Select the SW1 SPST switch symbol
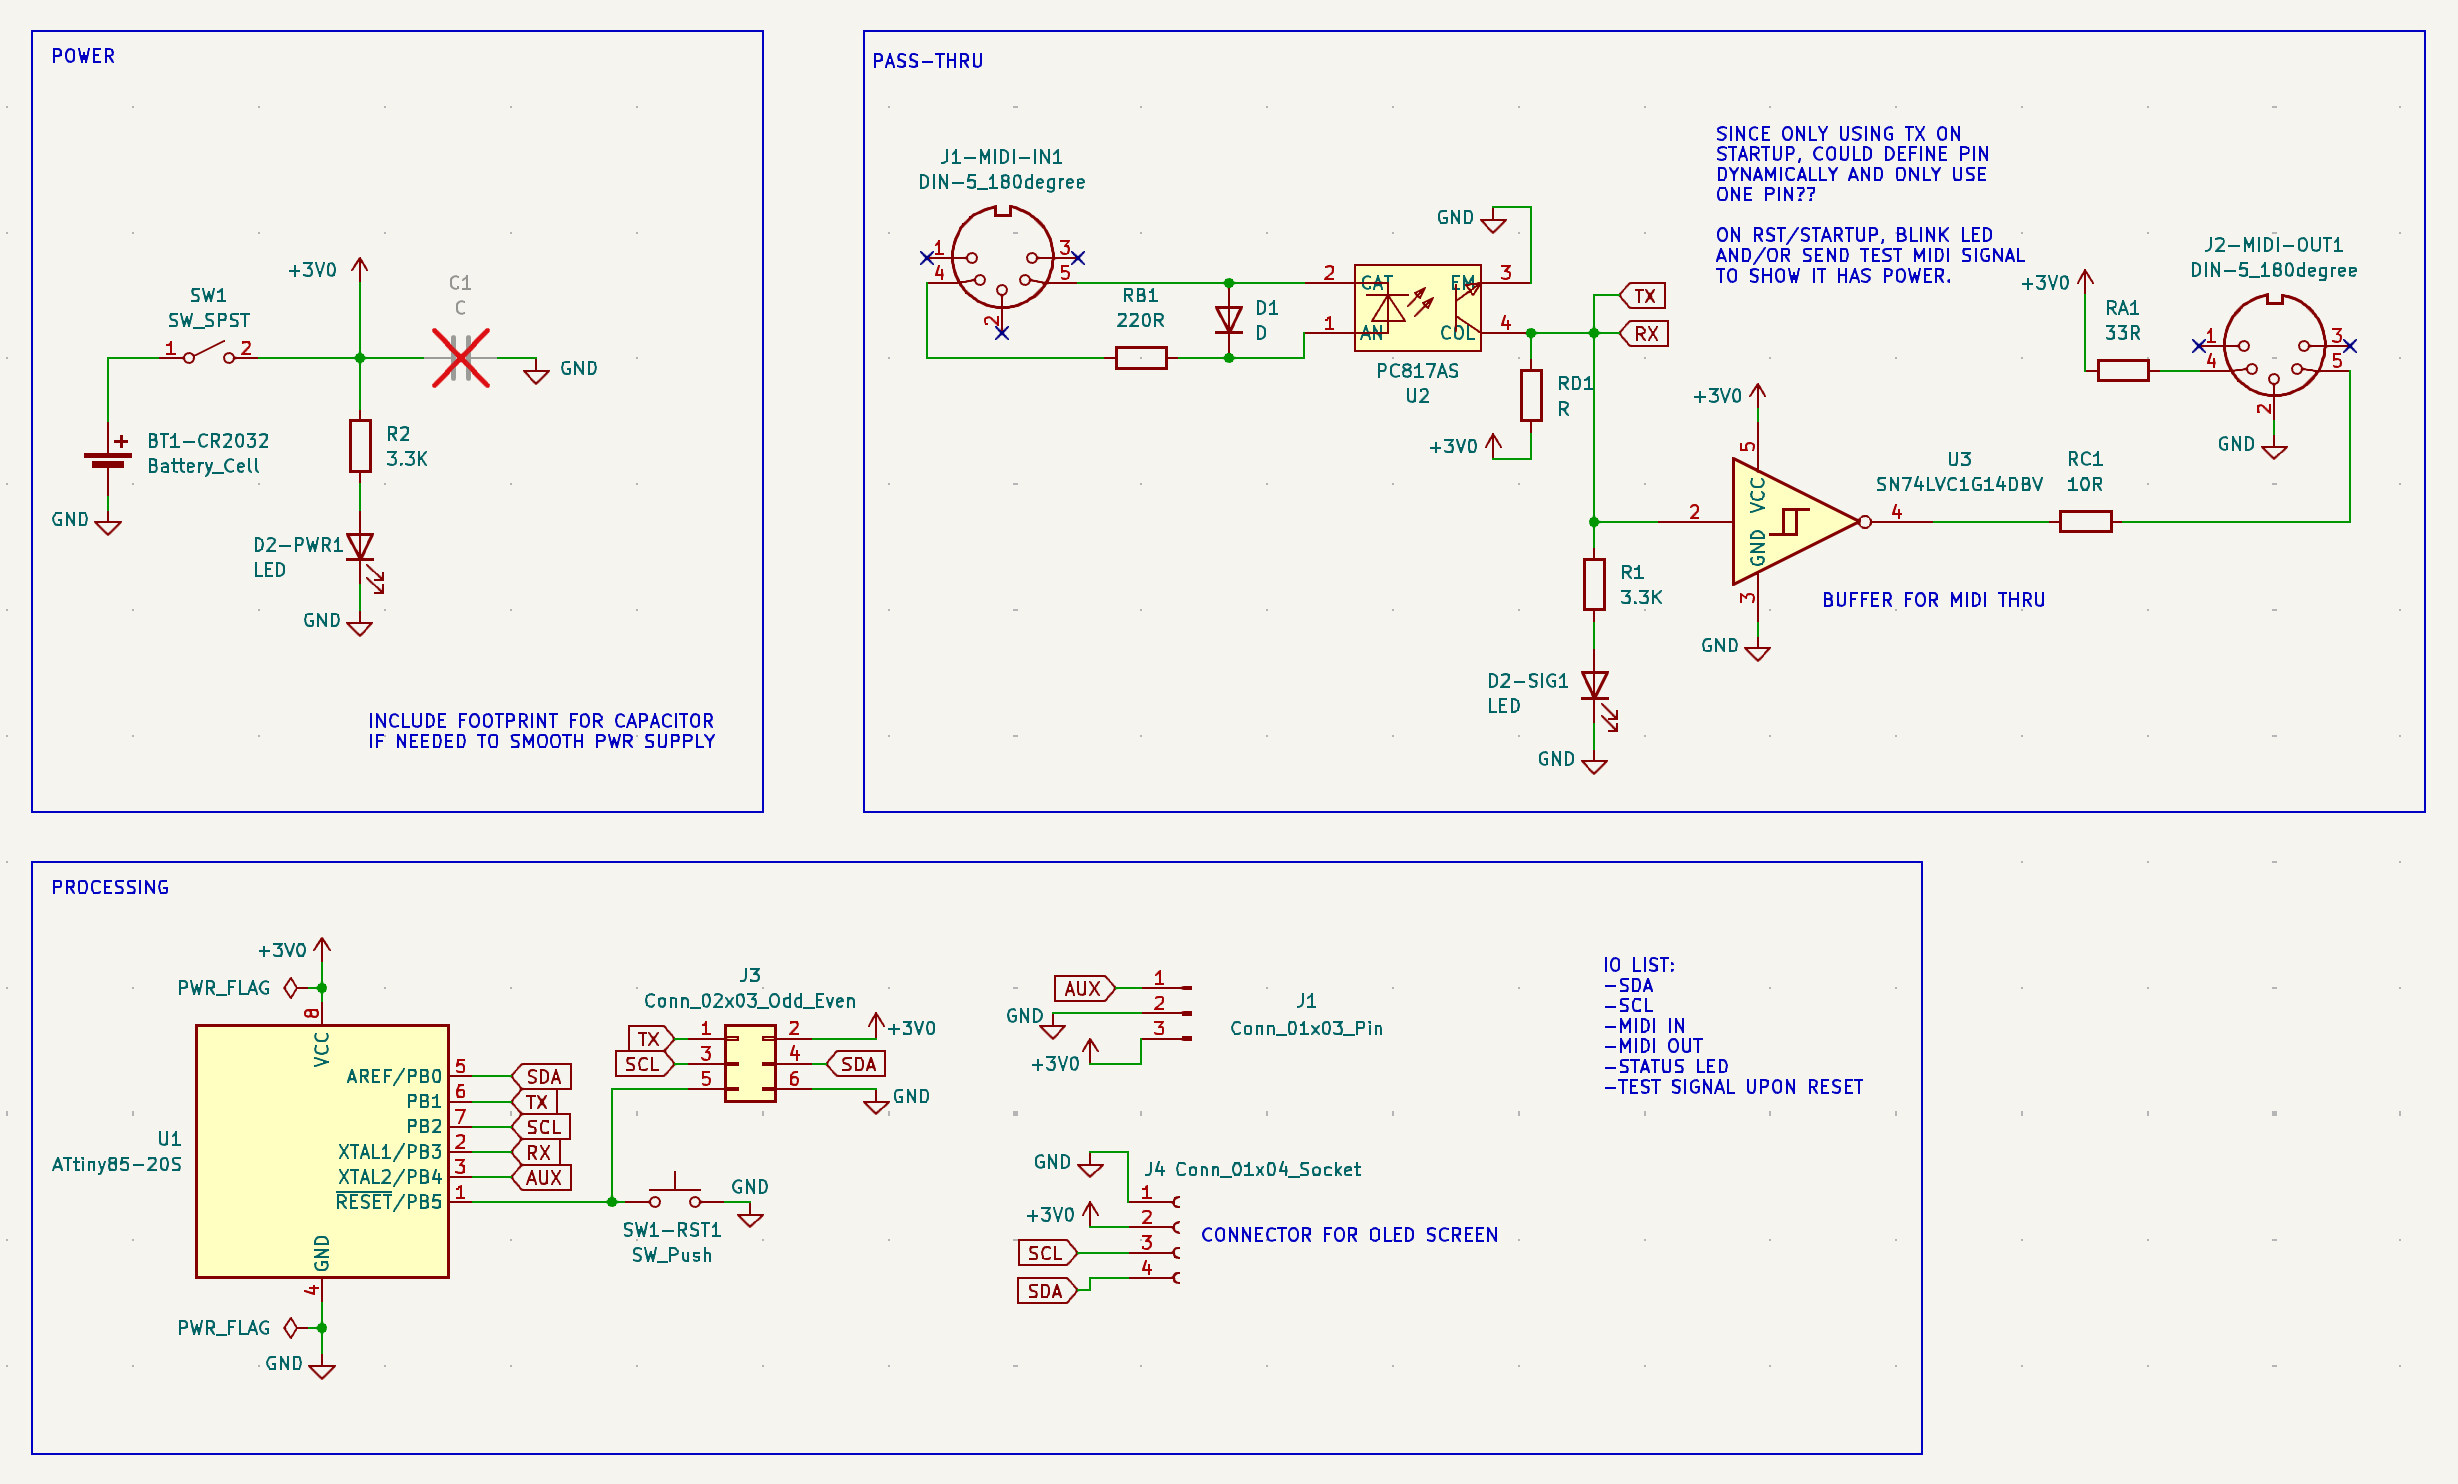Screen dimensions: 2458x1484 click(209, 353)
